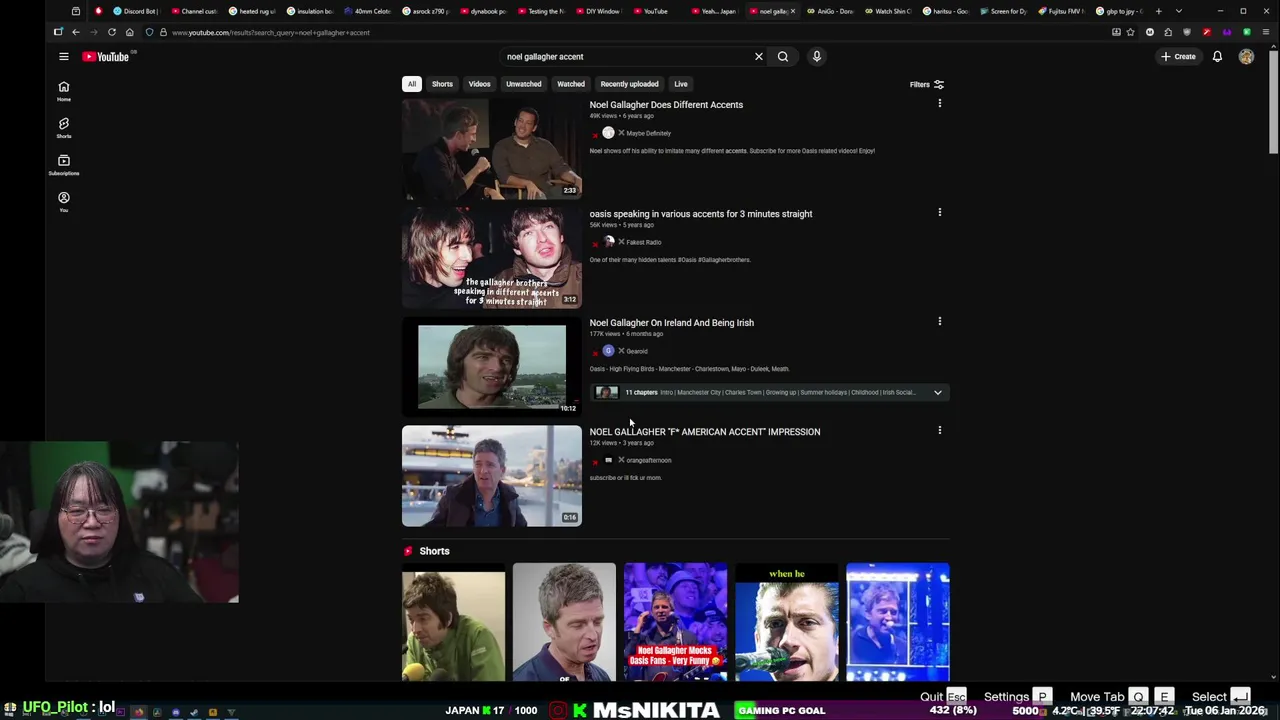
Task: Open Home in the sidebar
Action: point(63,90)
